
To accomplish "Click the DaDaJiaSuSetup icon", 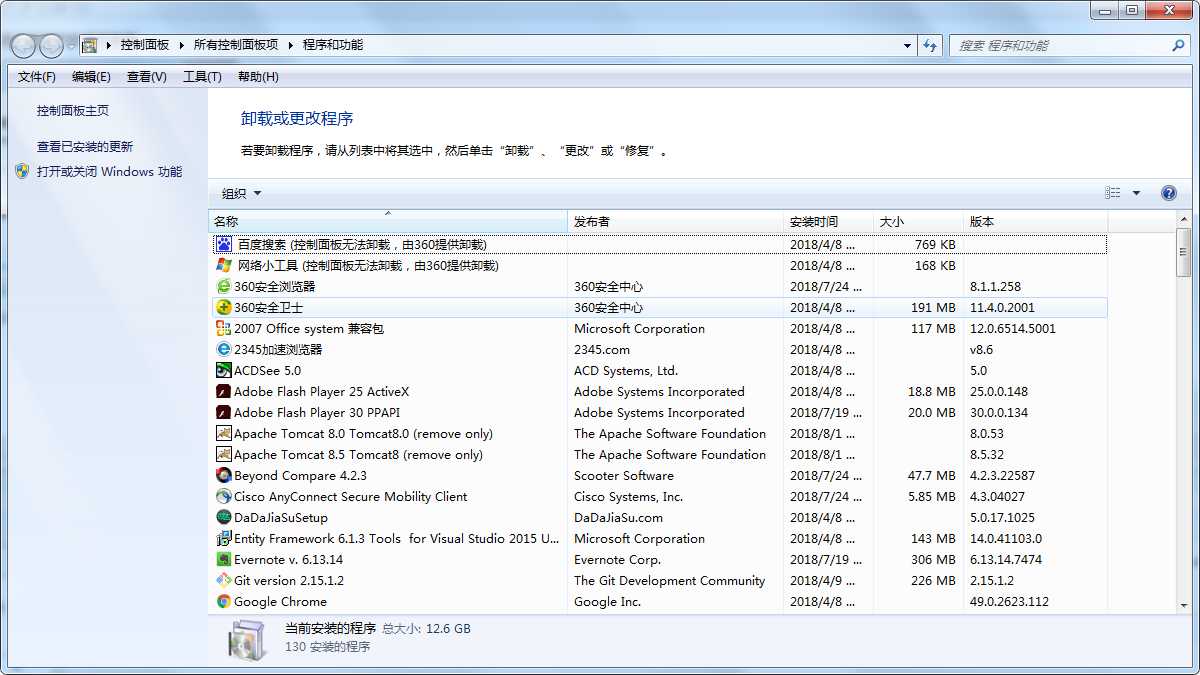I will pyautogui.click(x=224, y=517).
